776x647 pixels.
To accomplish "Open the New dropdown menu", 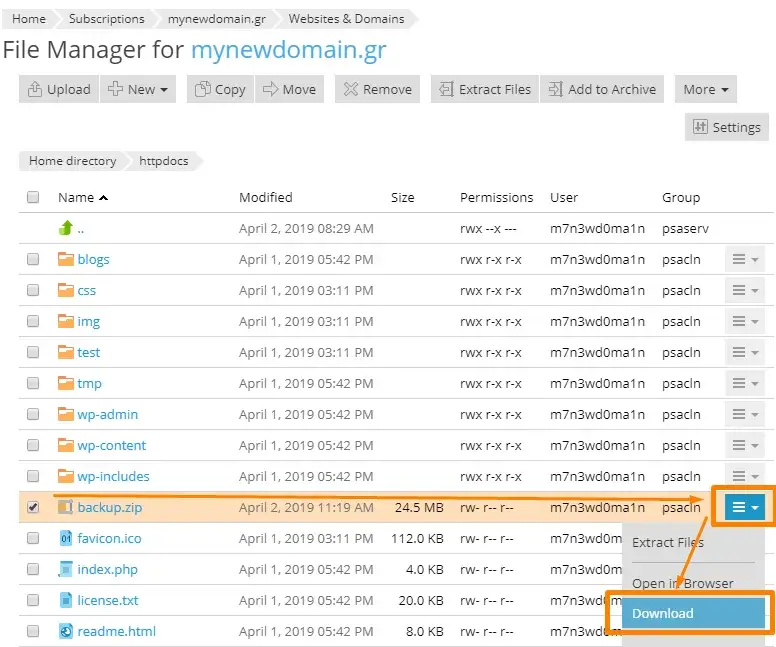I will [x=138, y=89].
